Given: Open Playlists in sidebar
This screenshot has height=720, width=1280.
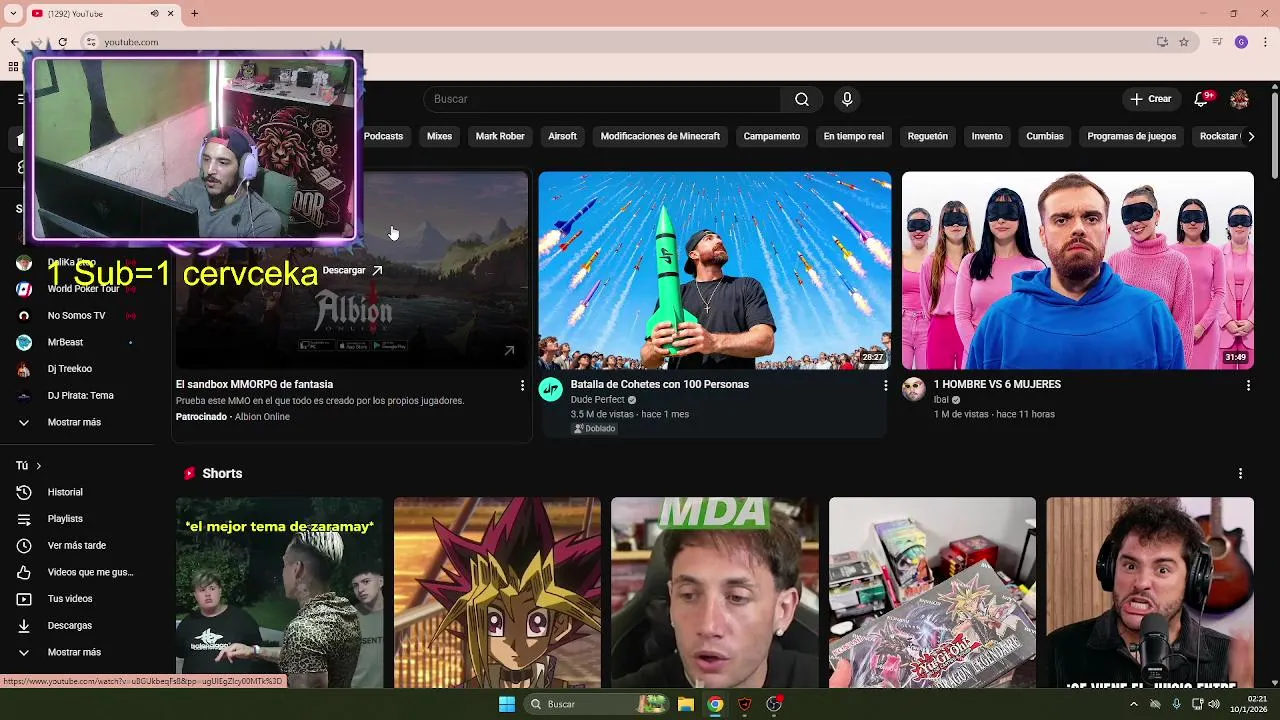Looking at the screenshot, I should pyautogui.click(x=77, y=519).
